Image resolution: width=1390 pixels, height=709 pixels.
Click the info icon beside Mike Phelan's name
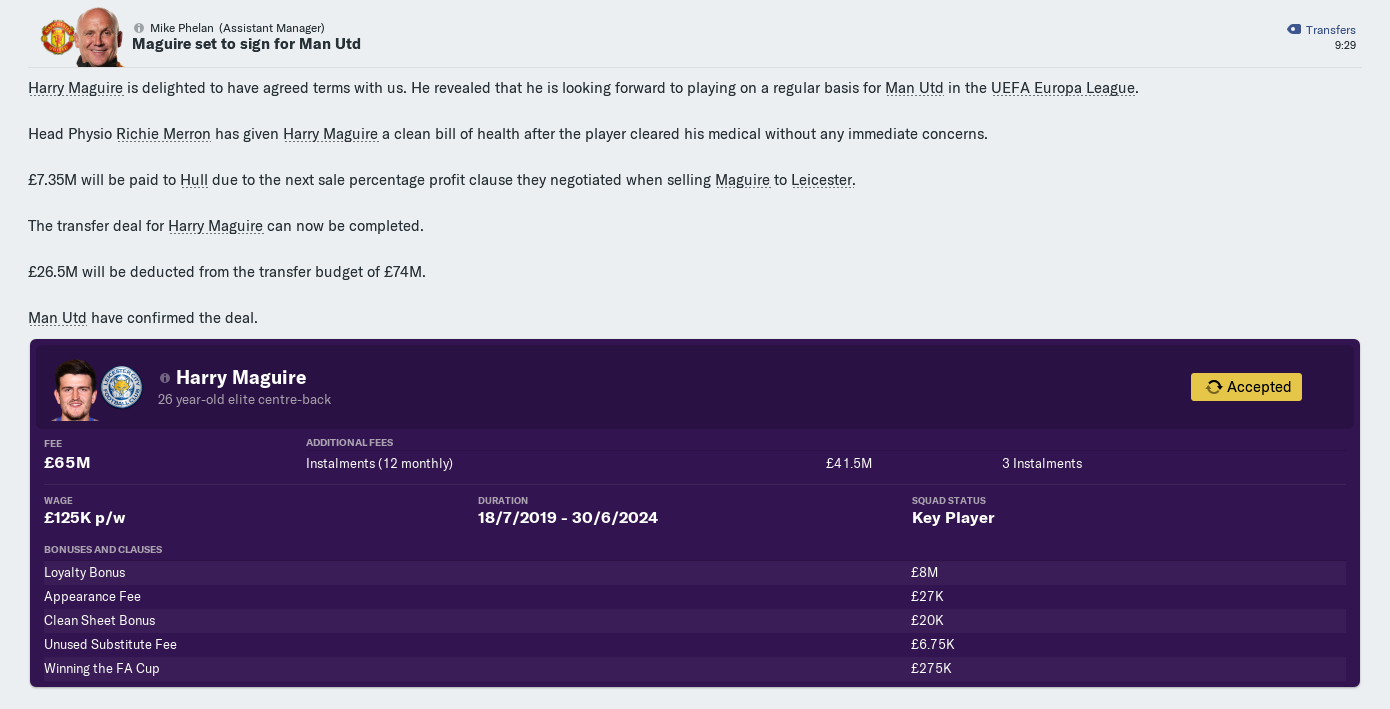(139, 28)
